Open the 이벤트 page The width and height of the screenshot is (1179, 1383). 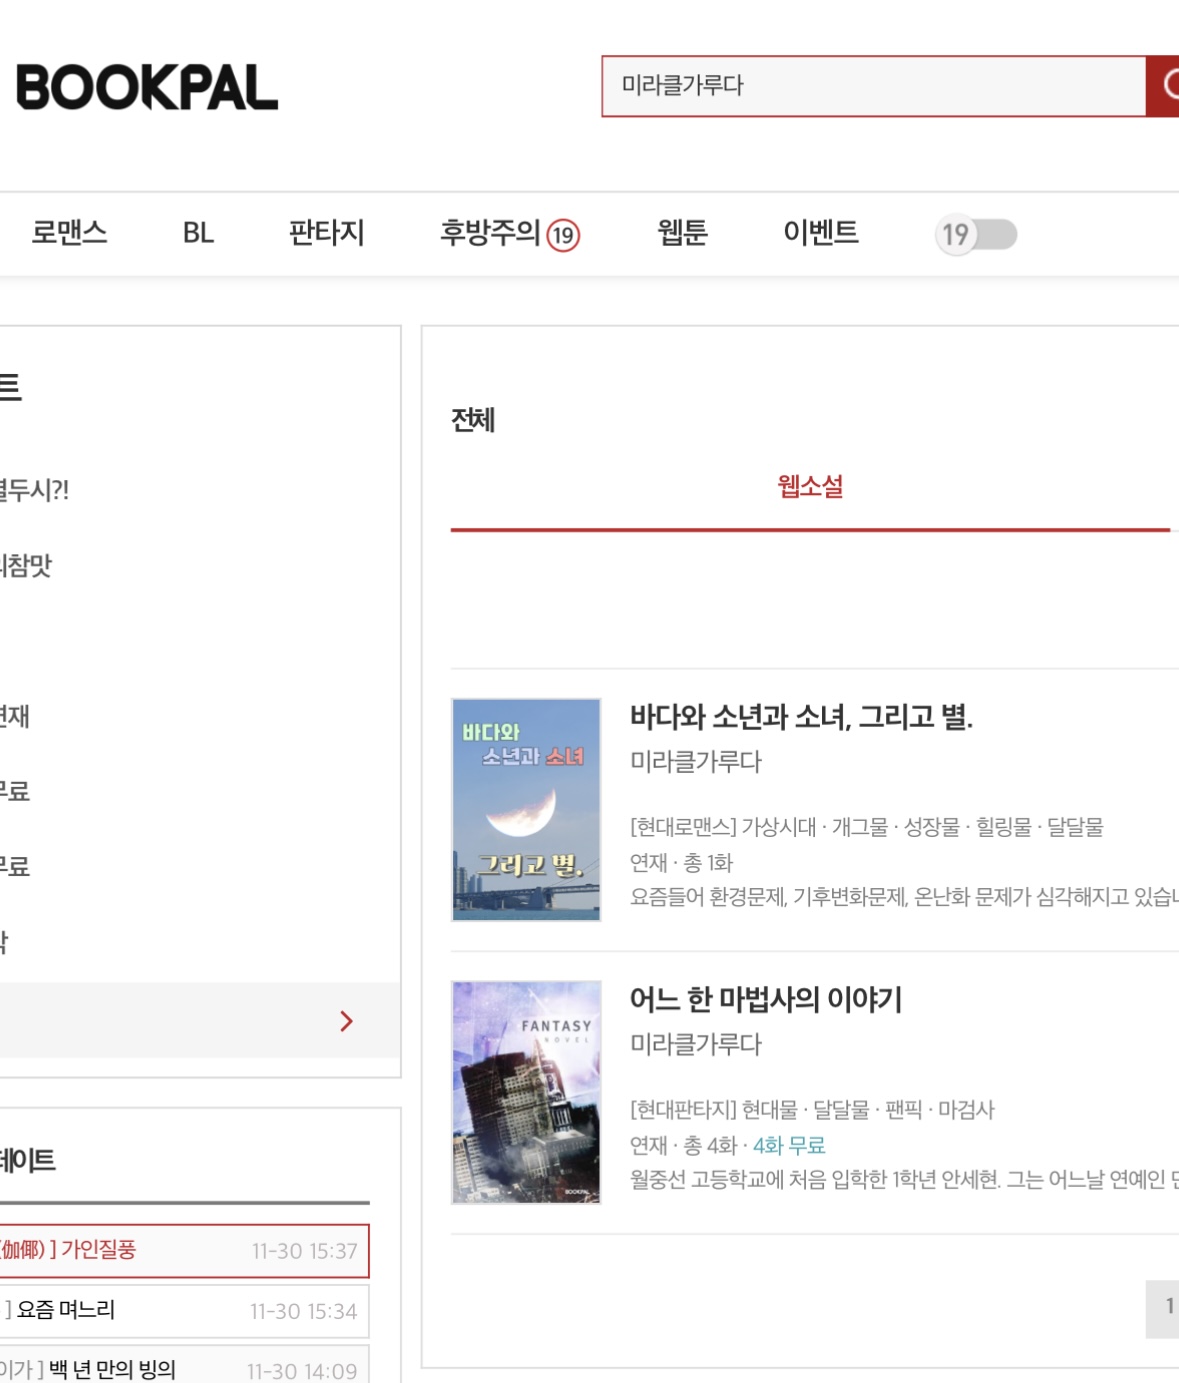pyautogui.click(x=820, y=233)
